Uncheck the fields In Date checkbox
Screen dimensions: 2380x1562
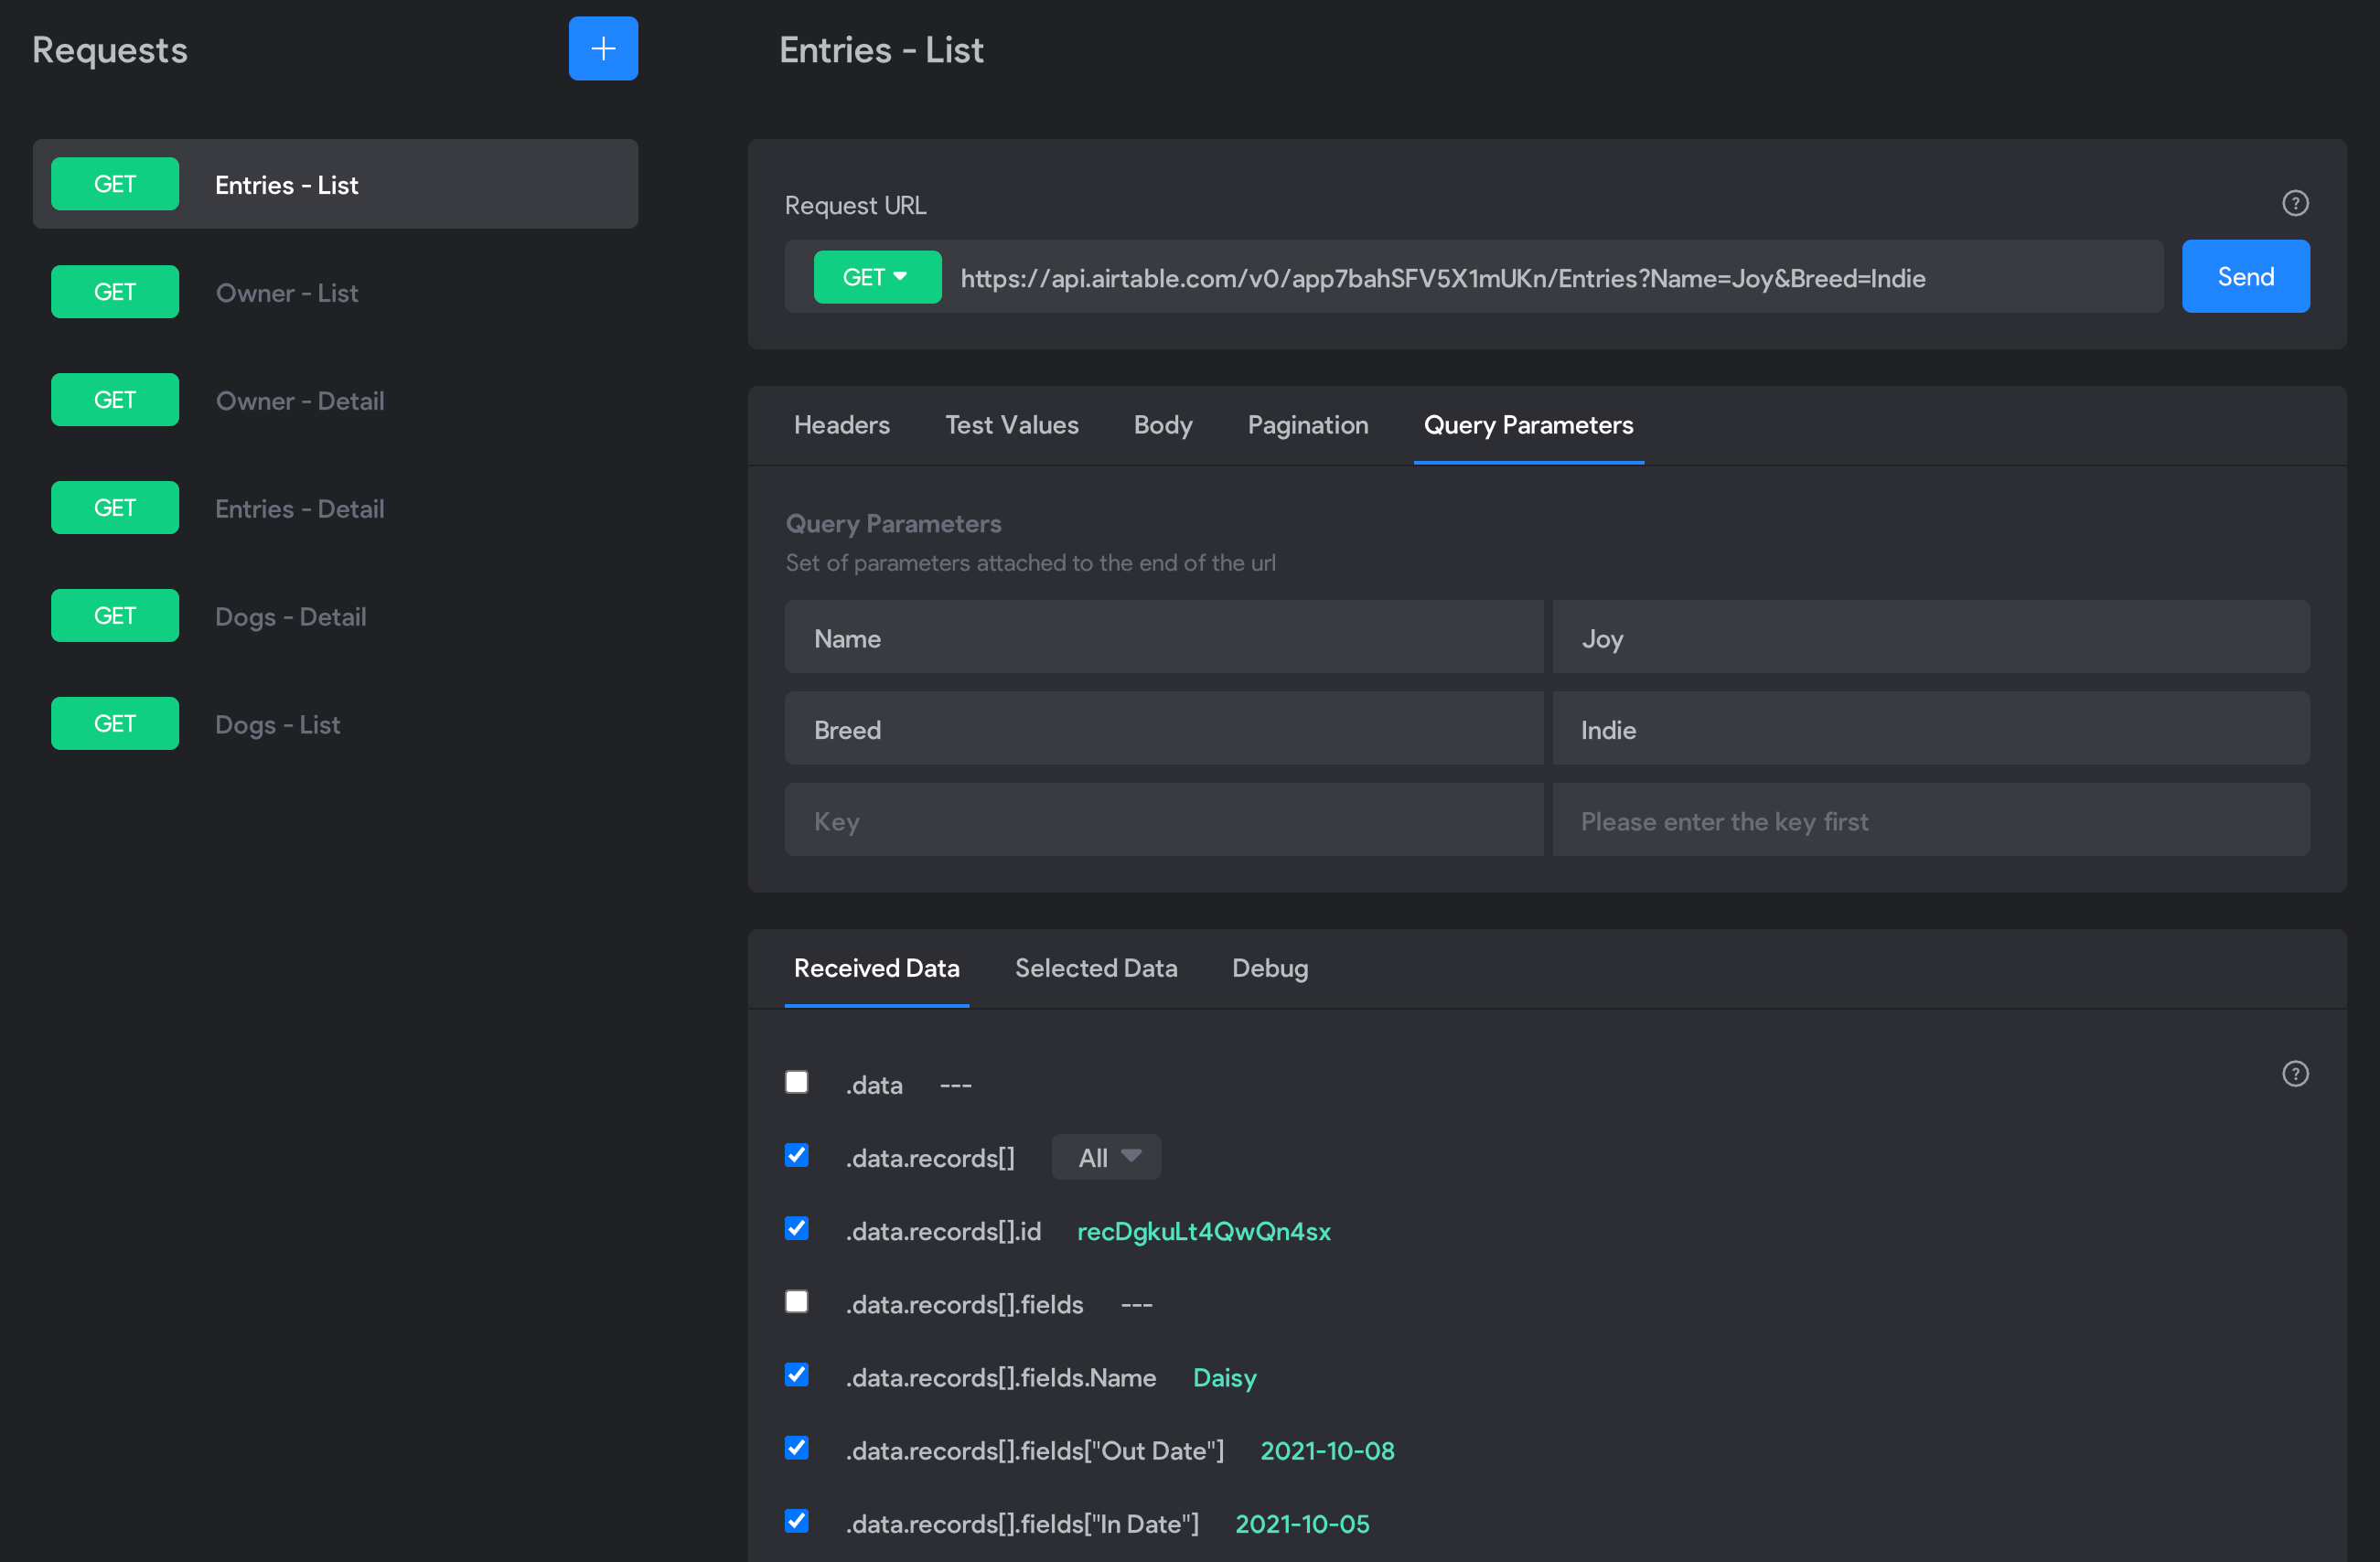pyautogui.click(x=797, y=1521)
